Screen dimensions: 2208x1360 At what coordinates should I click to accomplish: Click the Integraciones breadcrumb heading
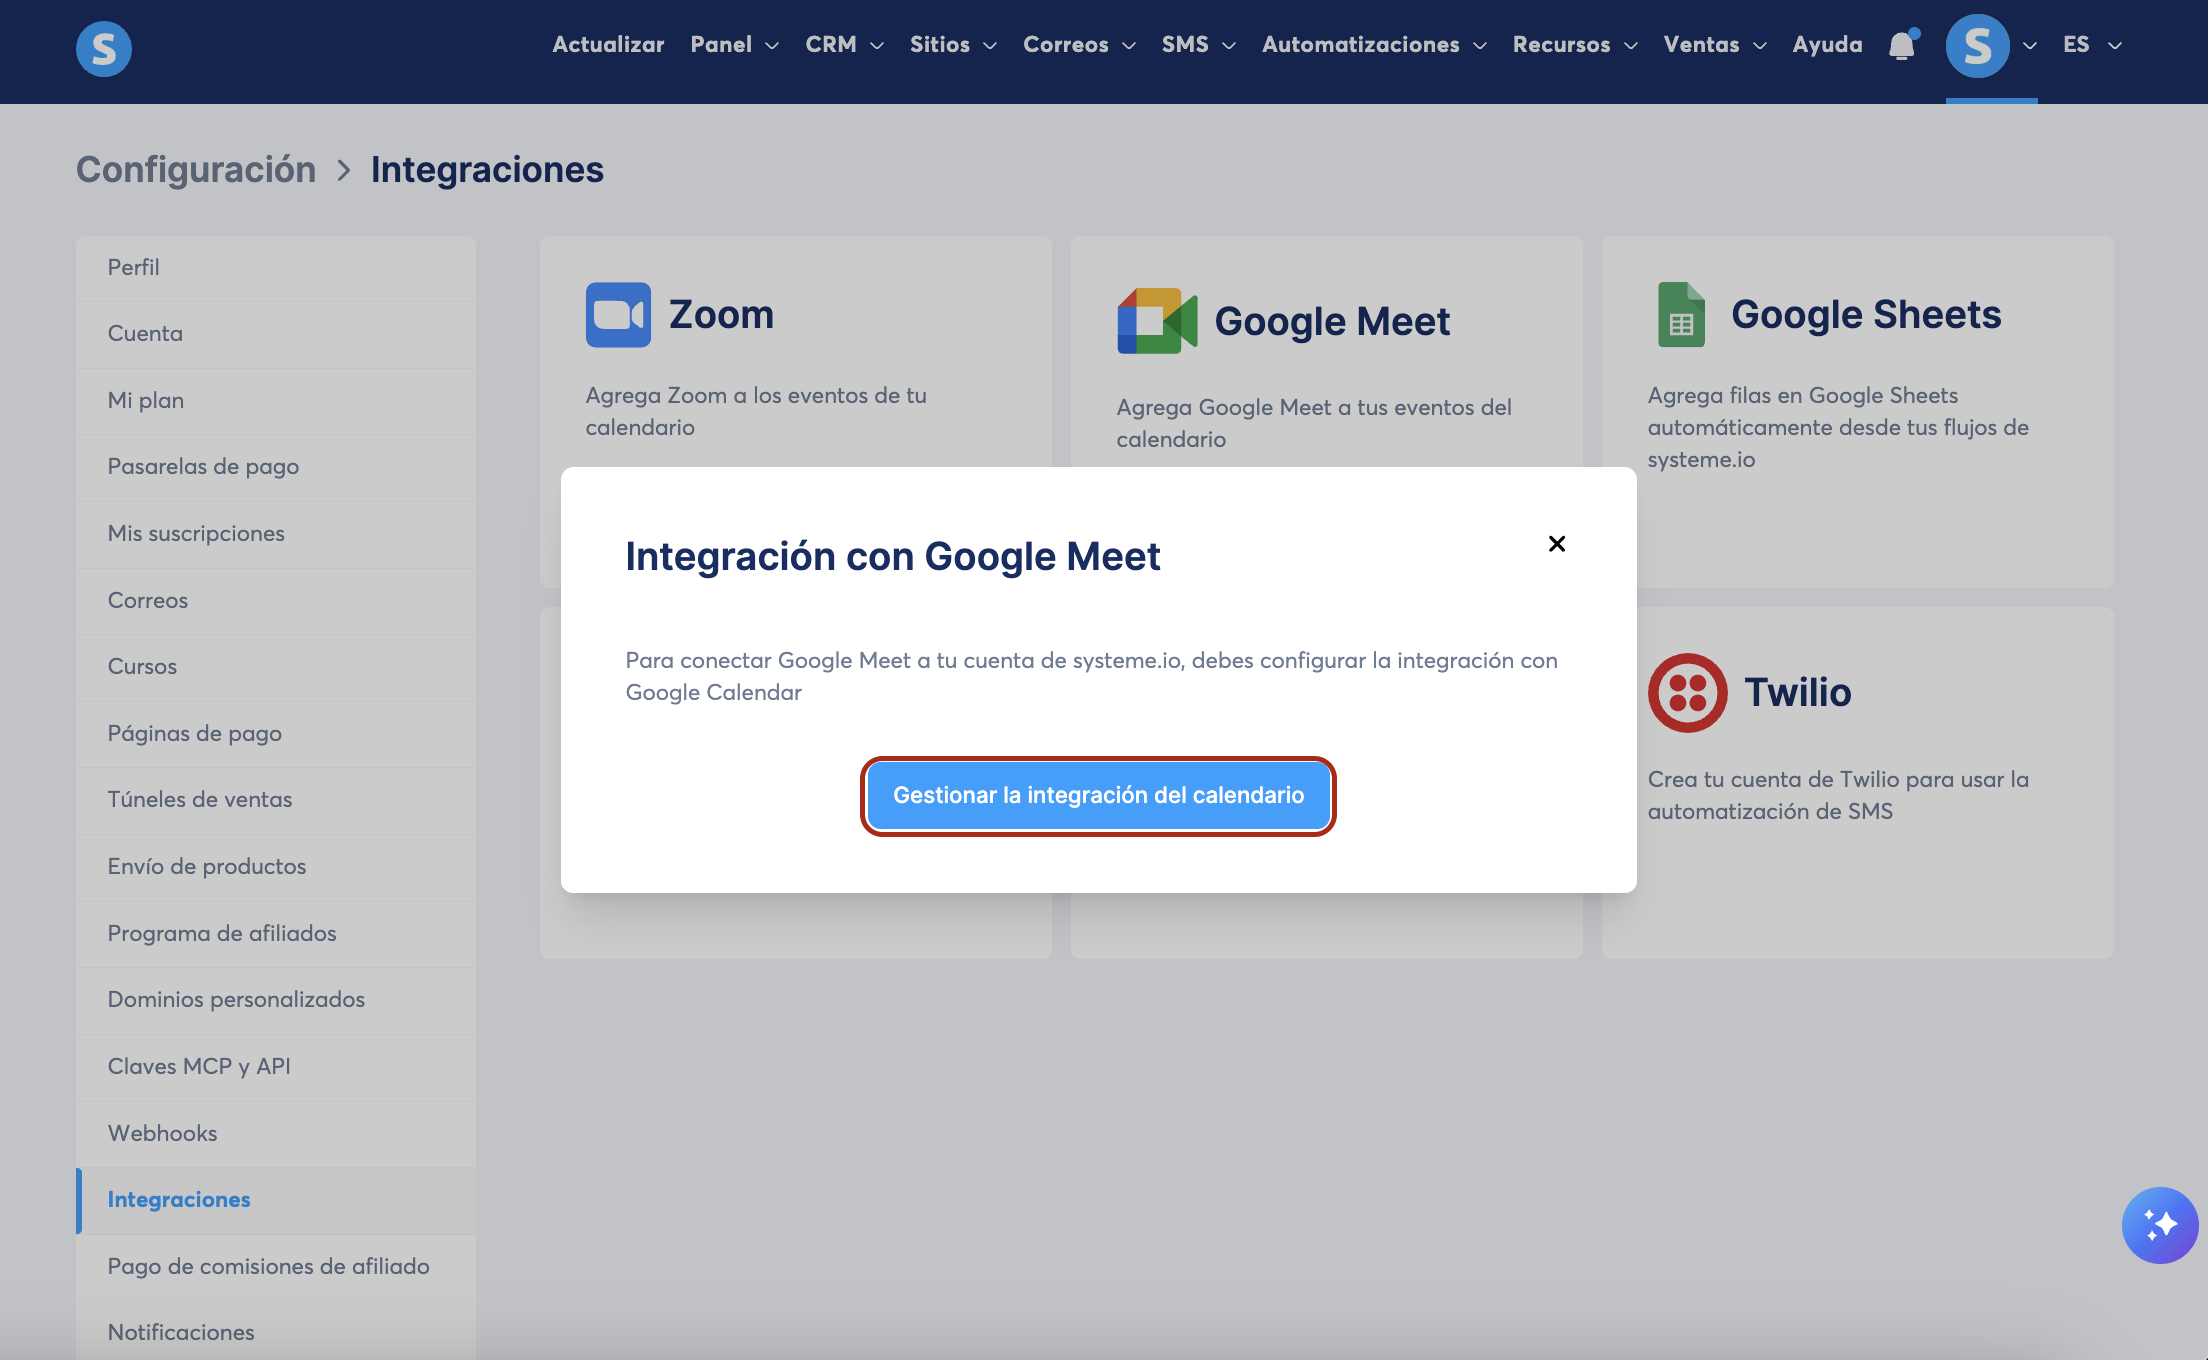(487, 170)
